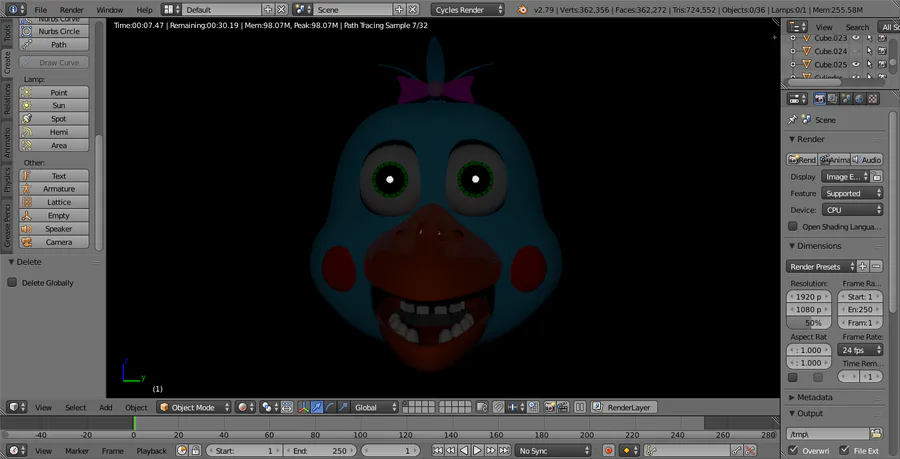900x459 pixels.
Task: Delete the current Scene with X icon
Action: point(414,9)
